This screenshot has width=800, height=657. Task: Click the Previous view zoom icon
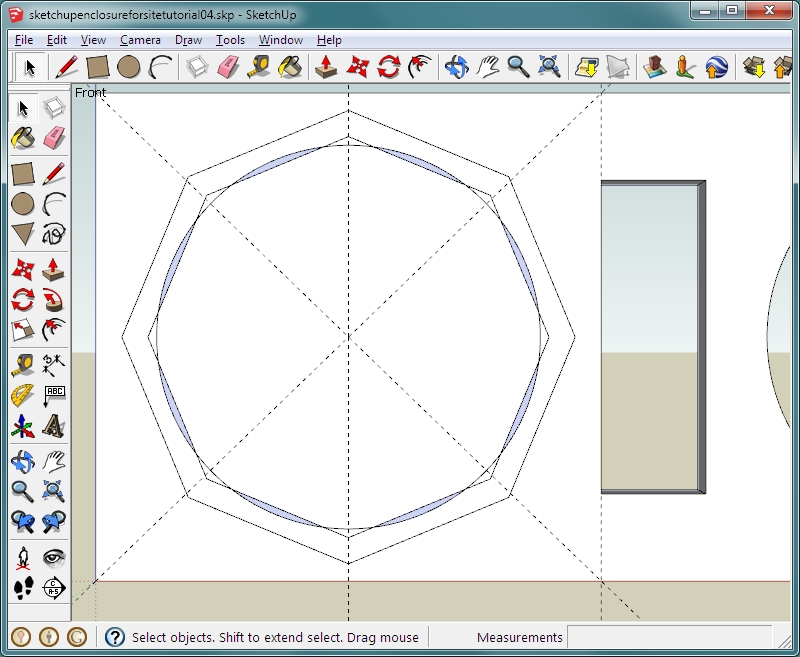click(23, 522)
